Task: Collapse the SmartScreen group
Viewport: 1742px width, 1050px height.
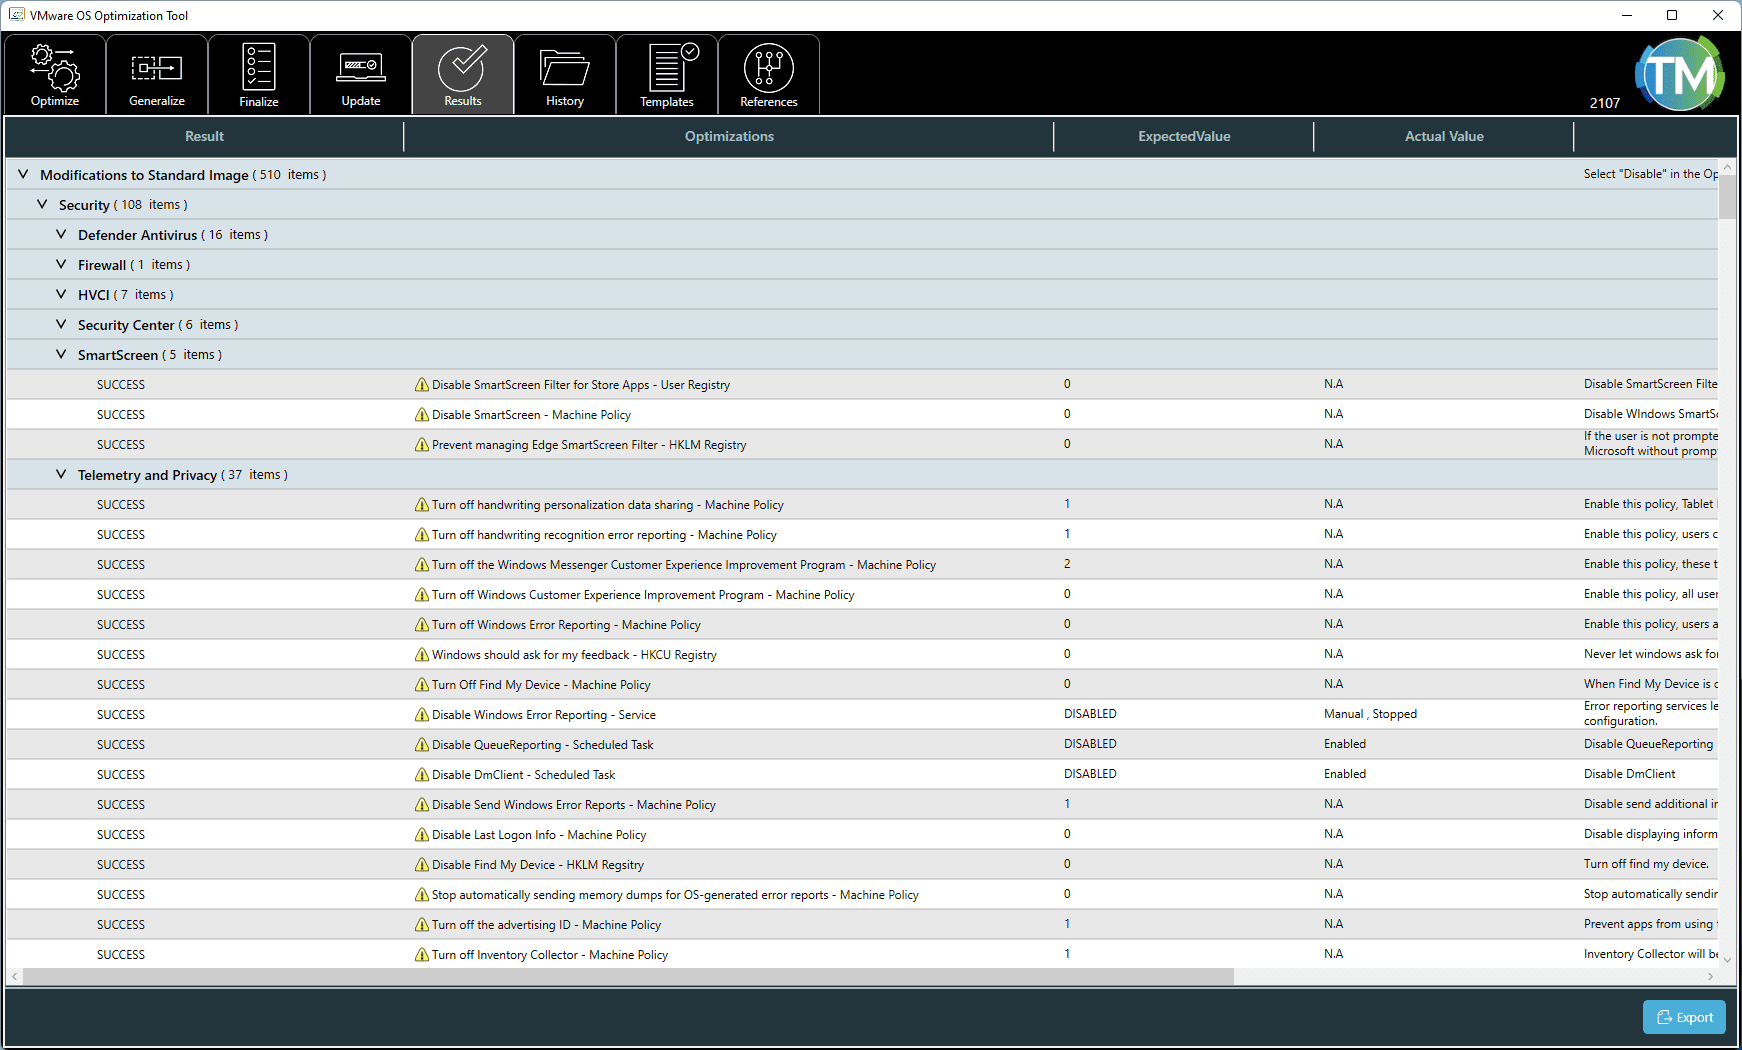Action: 61,355
